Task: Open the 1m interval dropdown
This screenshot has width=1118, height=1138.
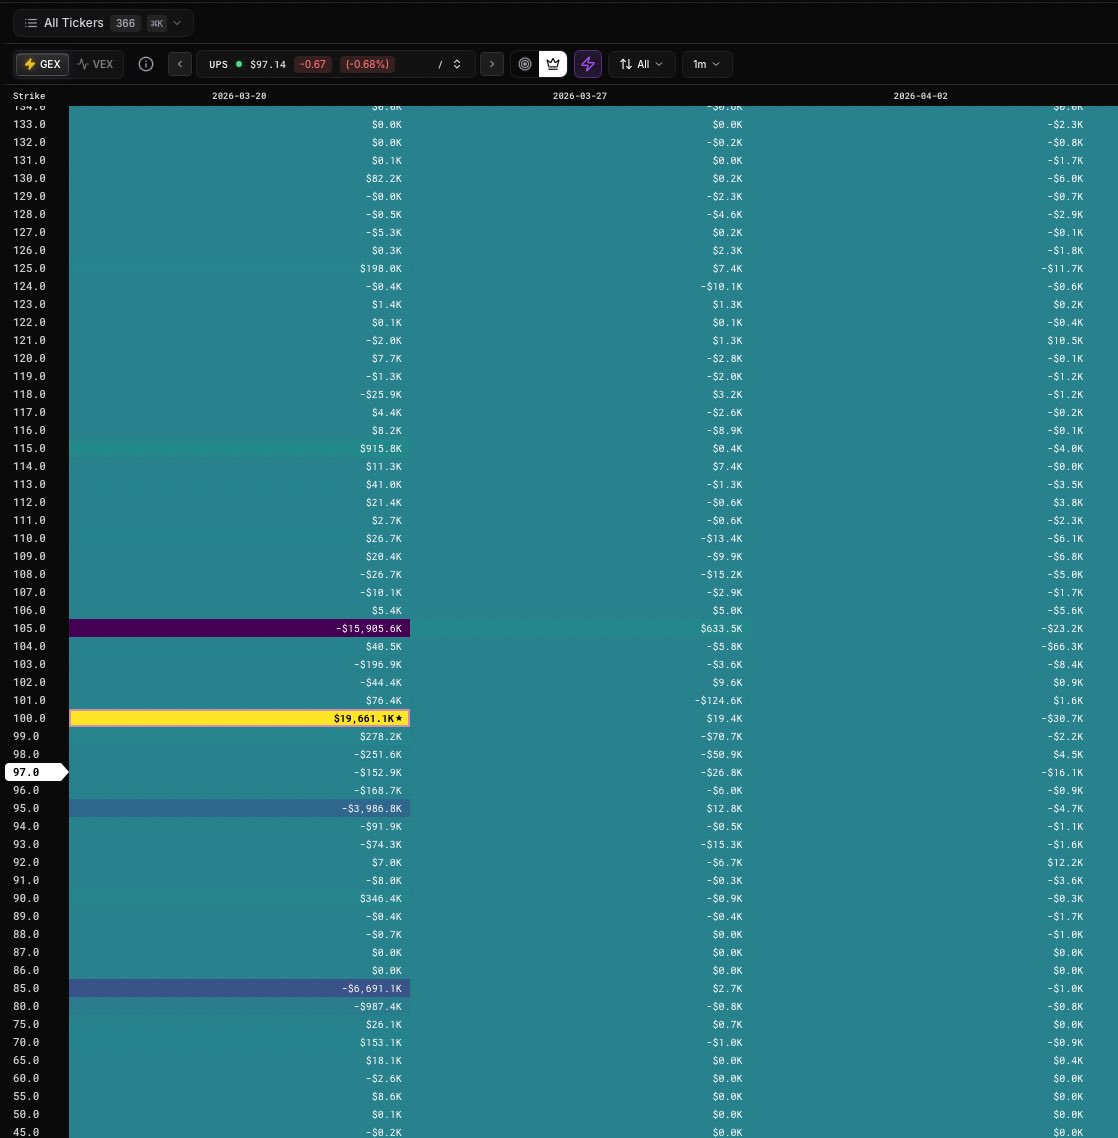Action: pyautogui.click(x=707, y=64)
